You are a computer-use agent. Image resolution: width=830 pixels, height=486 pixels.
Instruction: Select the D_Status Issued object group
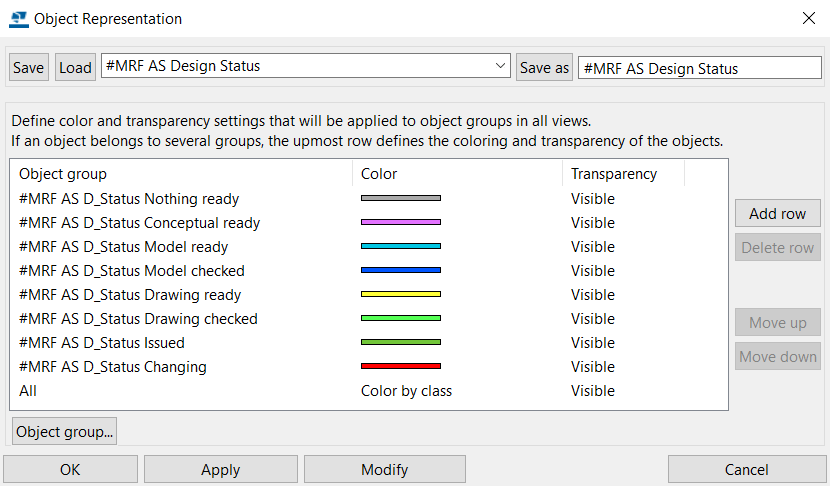click(102, 343)
